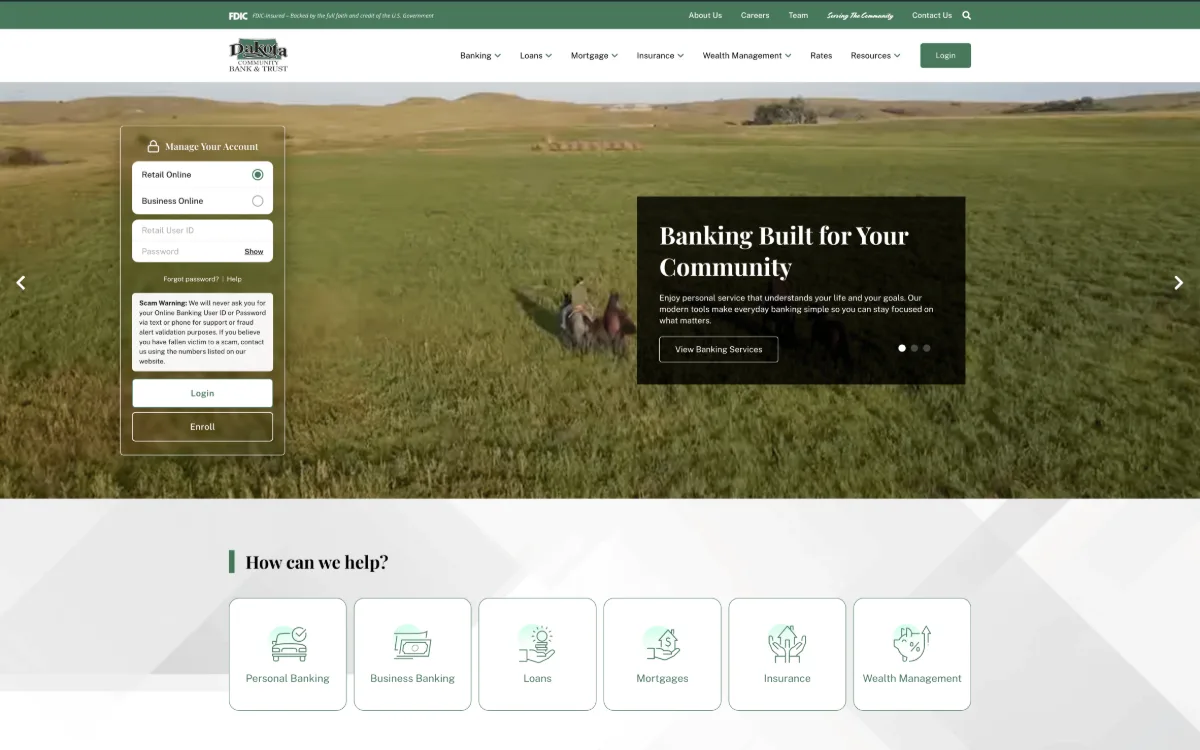Screen dimensions: 1200x750
Task: Go to next slide arrow
Action: [x=1178, y=283]
